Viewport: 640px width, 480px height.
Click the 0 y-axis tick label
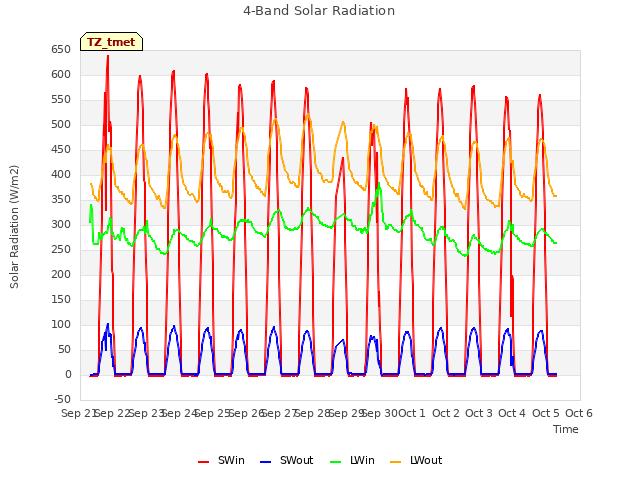coord(68,375)
